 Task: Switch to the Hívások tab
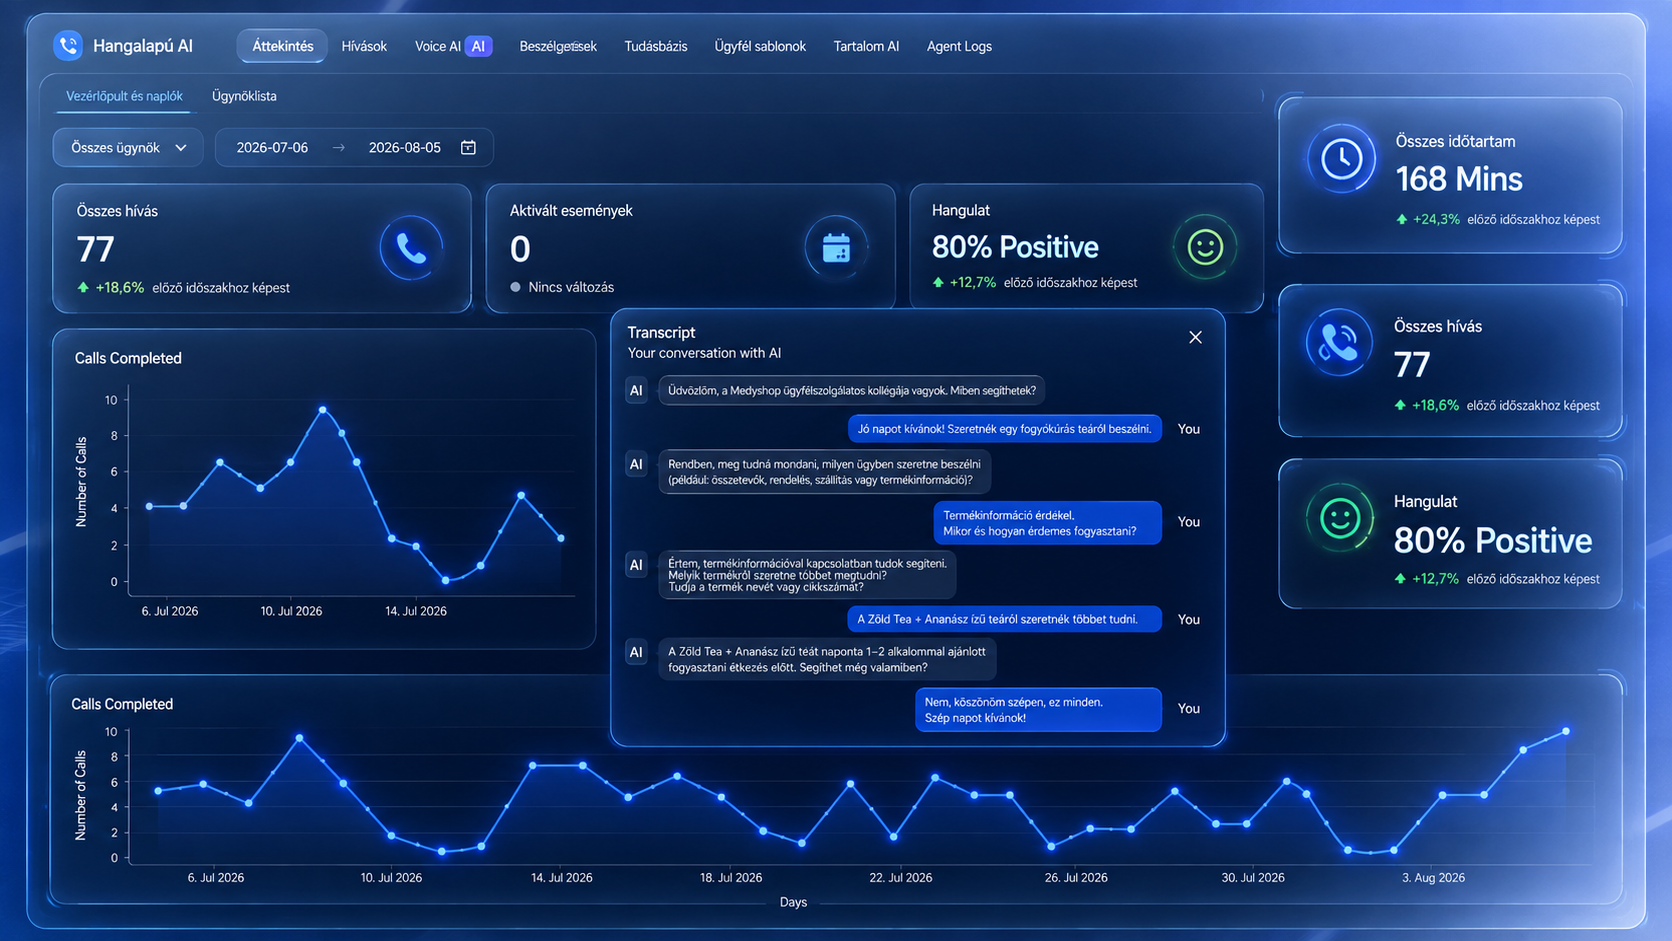(x=364, y=46)
